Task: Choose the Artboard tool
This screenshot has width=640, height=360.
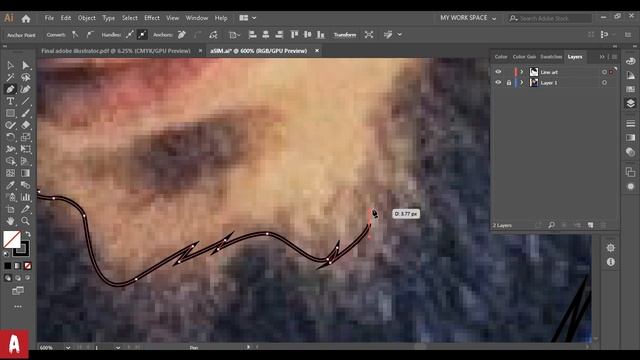Action: [x=10, y=209]
